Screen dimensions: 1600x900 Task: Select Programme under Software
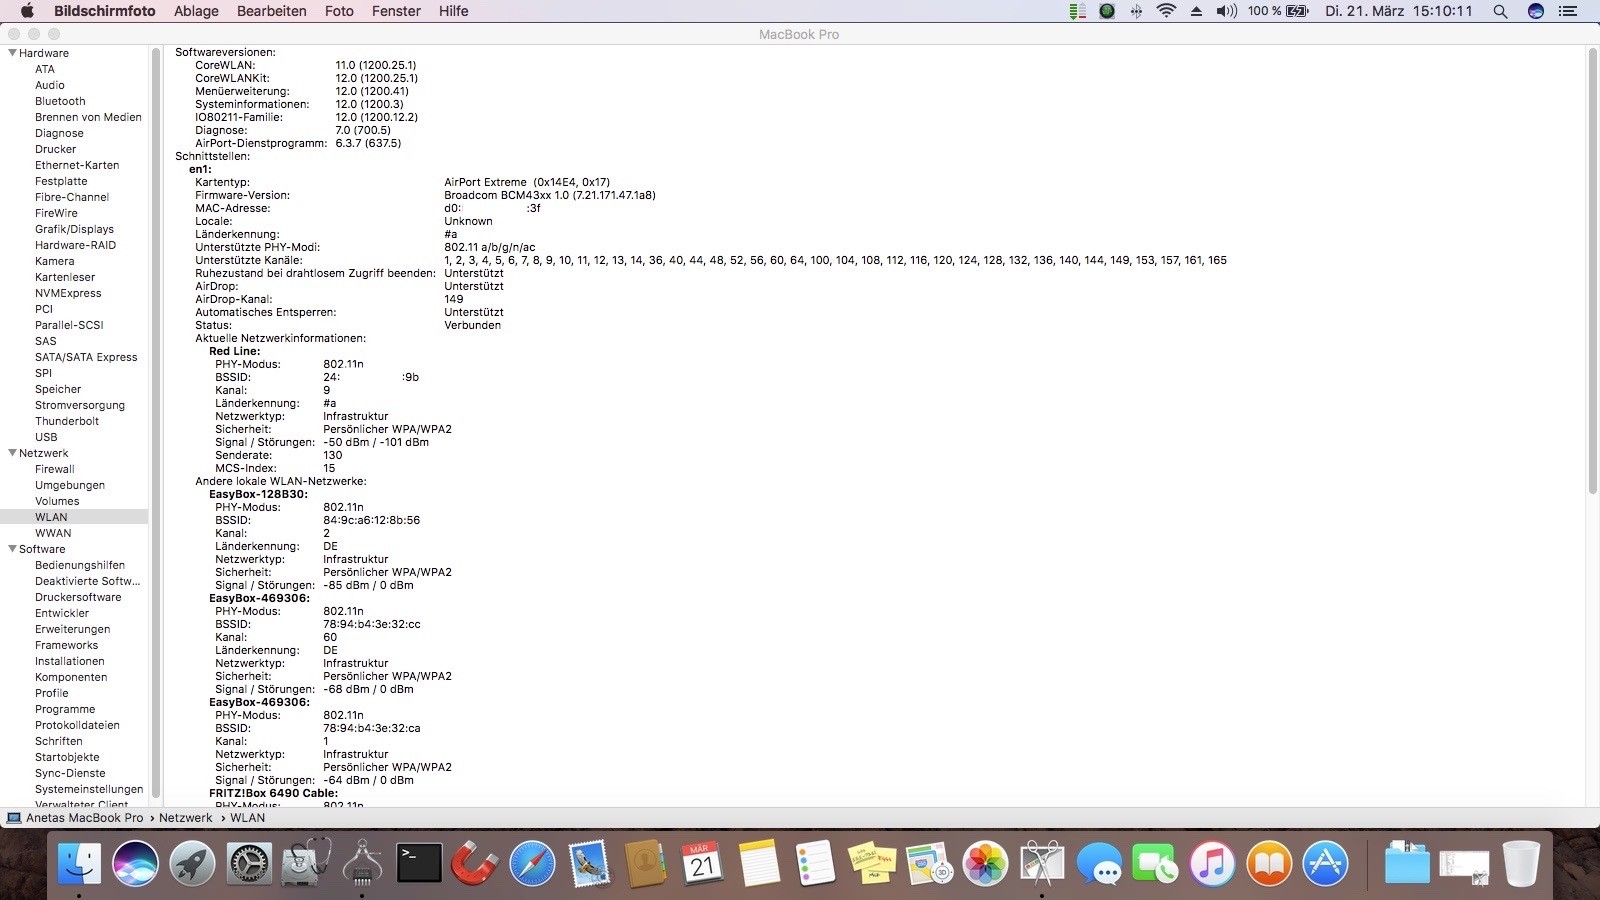pos(65,709)
